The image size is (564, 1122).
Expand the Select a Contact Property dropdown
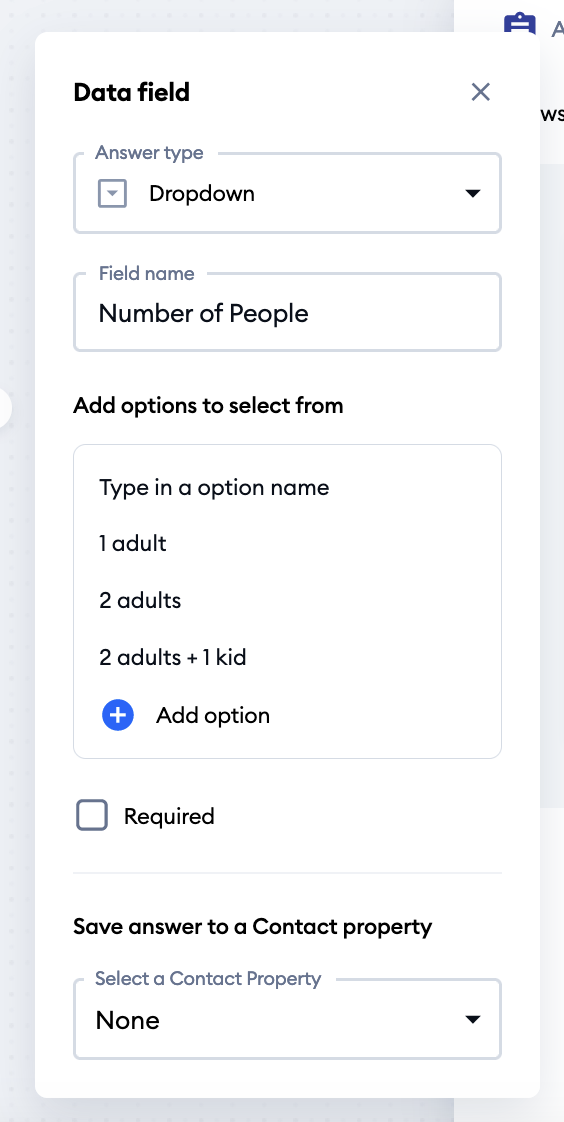pyautogui.click(x=288, y=1019)
